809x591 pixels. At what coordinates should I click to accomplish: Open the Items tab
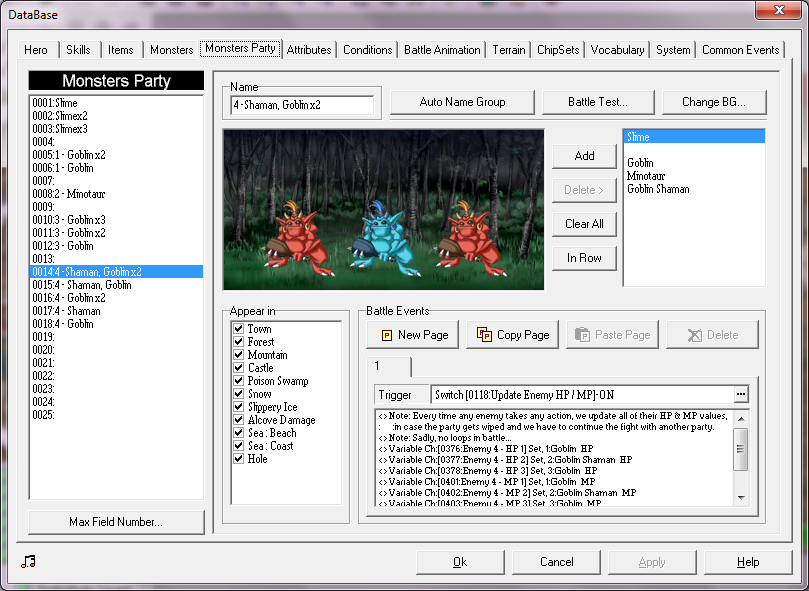[x=120, y=50]
